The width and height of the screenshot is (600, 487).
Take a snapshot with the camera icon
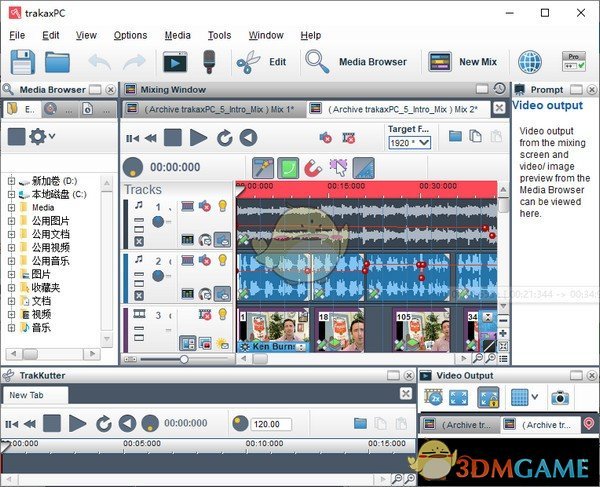(560, 398)
